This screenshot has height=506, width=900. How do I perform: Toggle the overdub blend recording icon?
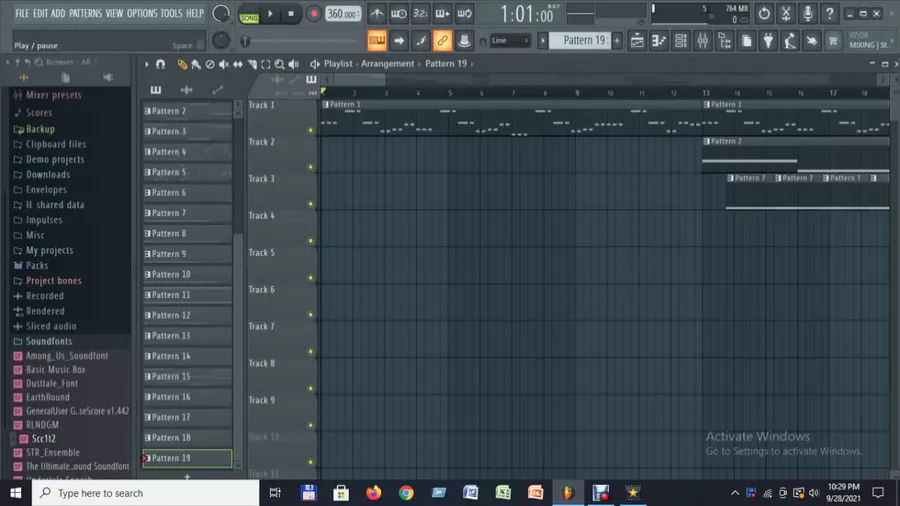click(442, 13)
